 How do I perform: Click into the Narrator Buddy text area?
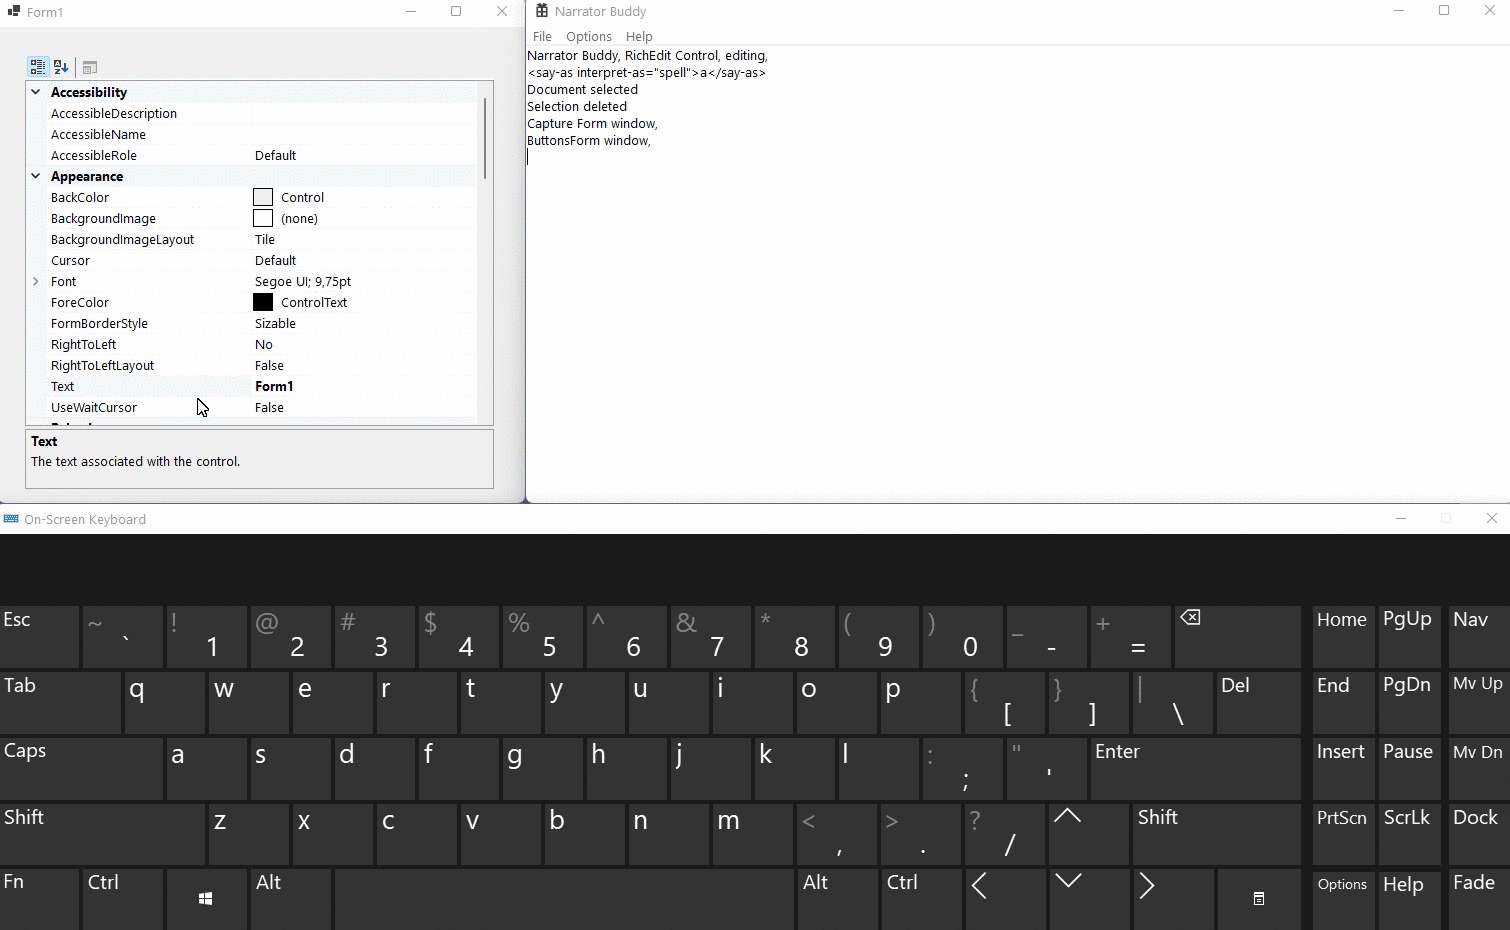pos(1017,273)
